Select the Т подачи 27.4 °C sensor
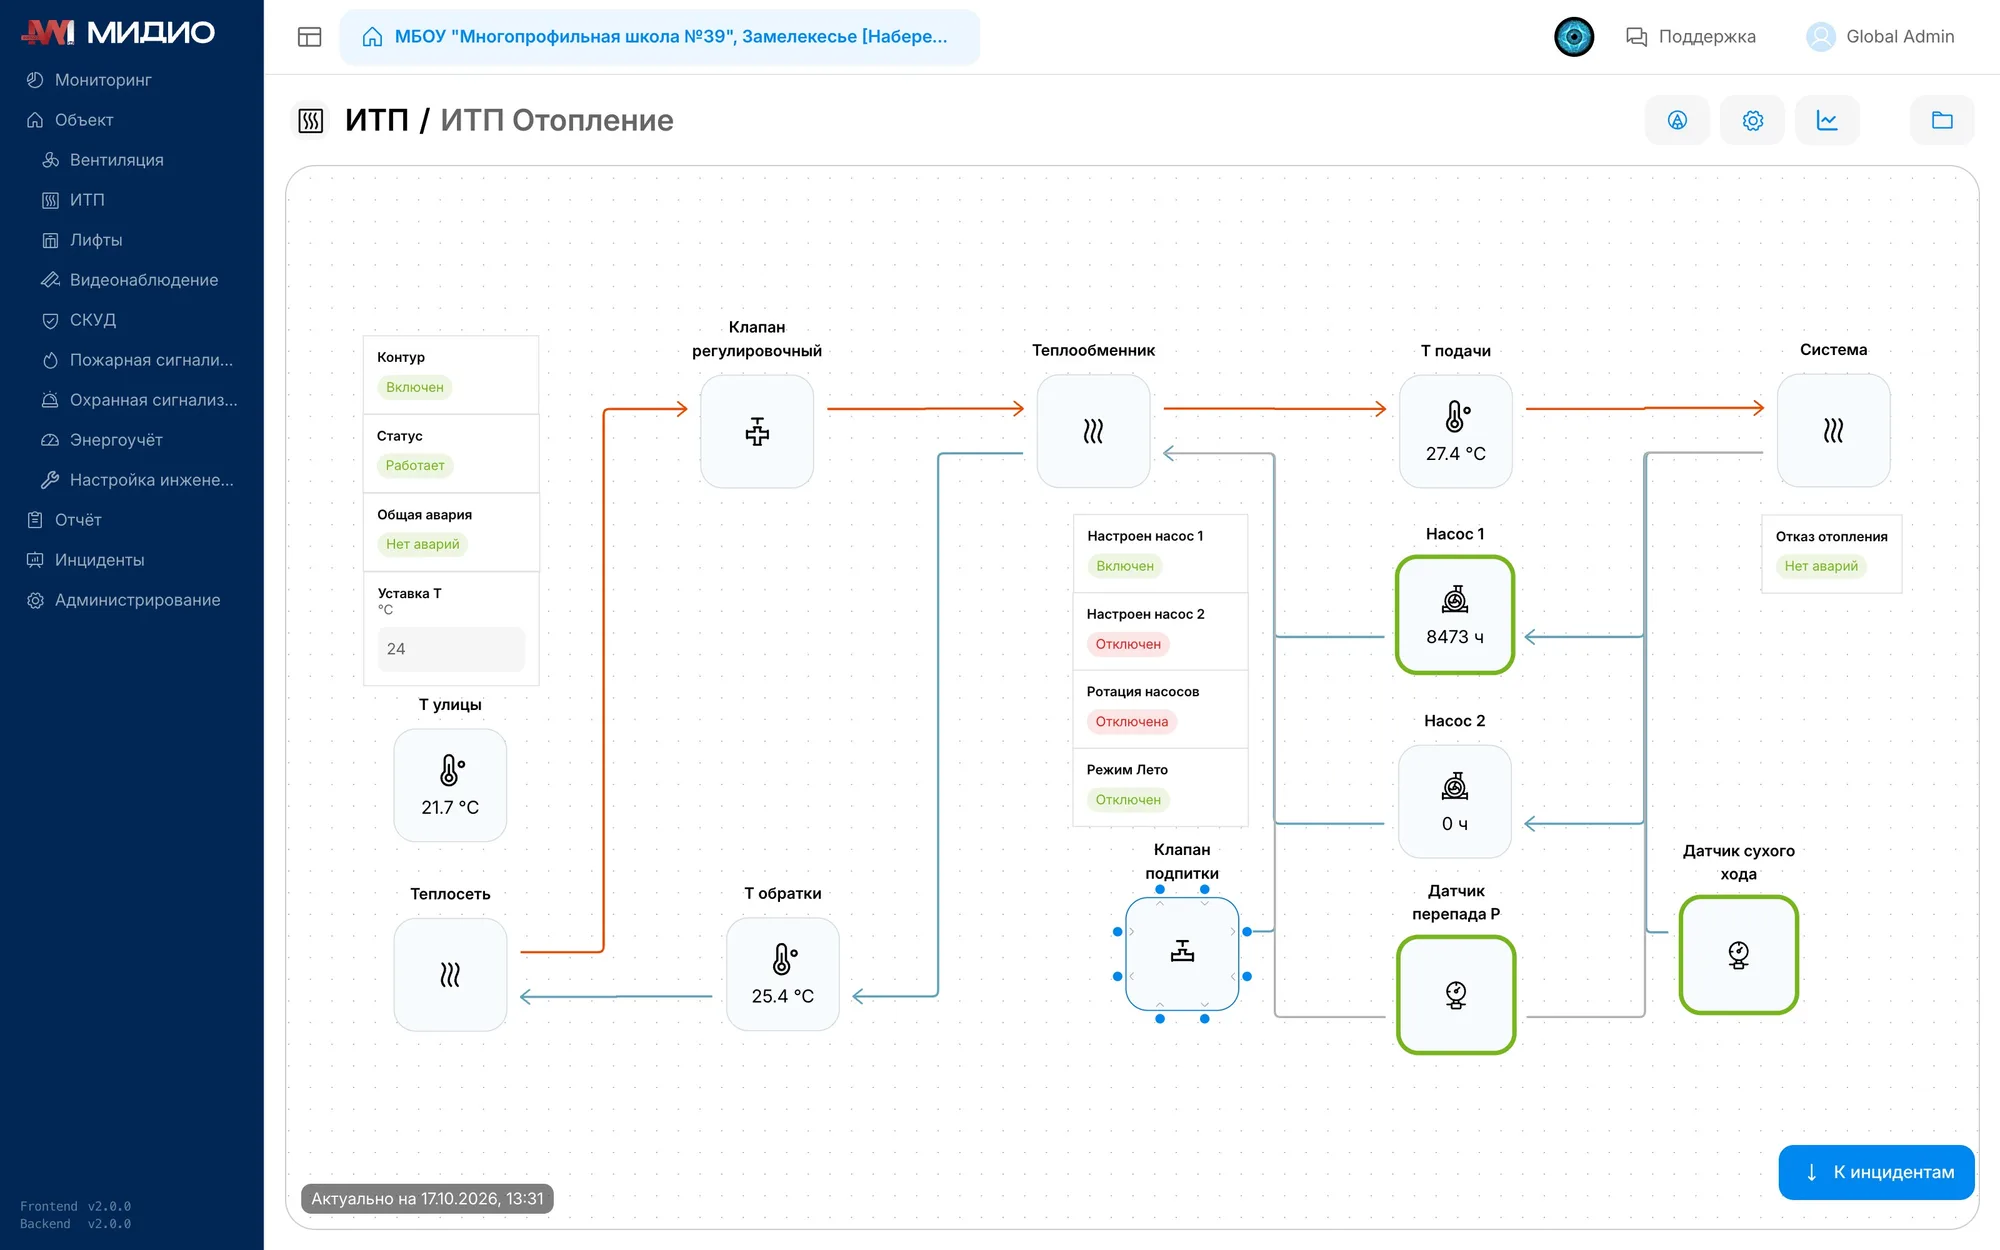 coord(1455,432)
